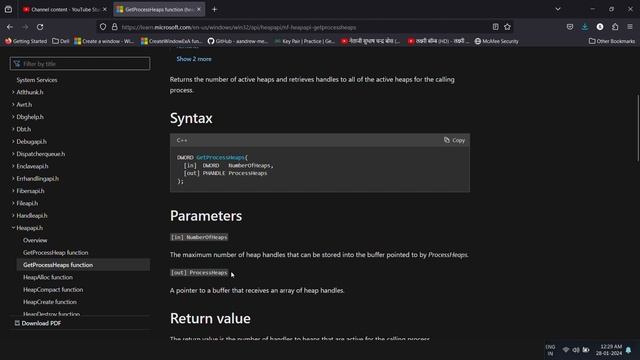Click the Download PDF button
This screenshot has width=640, height=360.
(x=38, y=323)
